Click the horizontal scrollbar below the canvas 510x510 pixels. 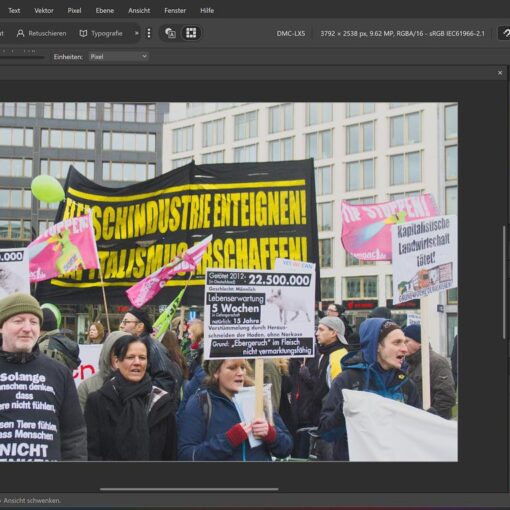(x=189, y=489)
